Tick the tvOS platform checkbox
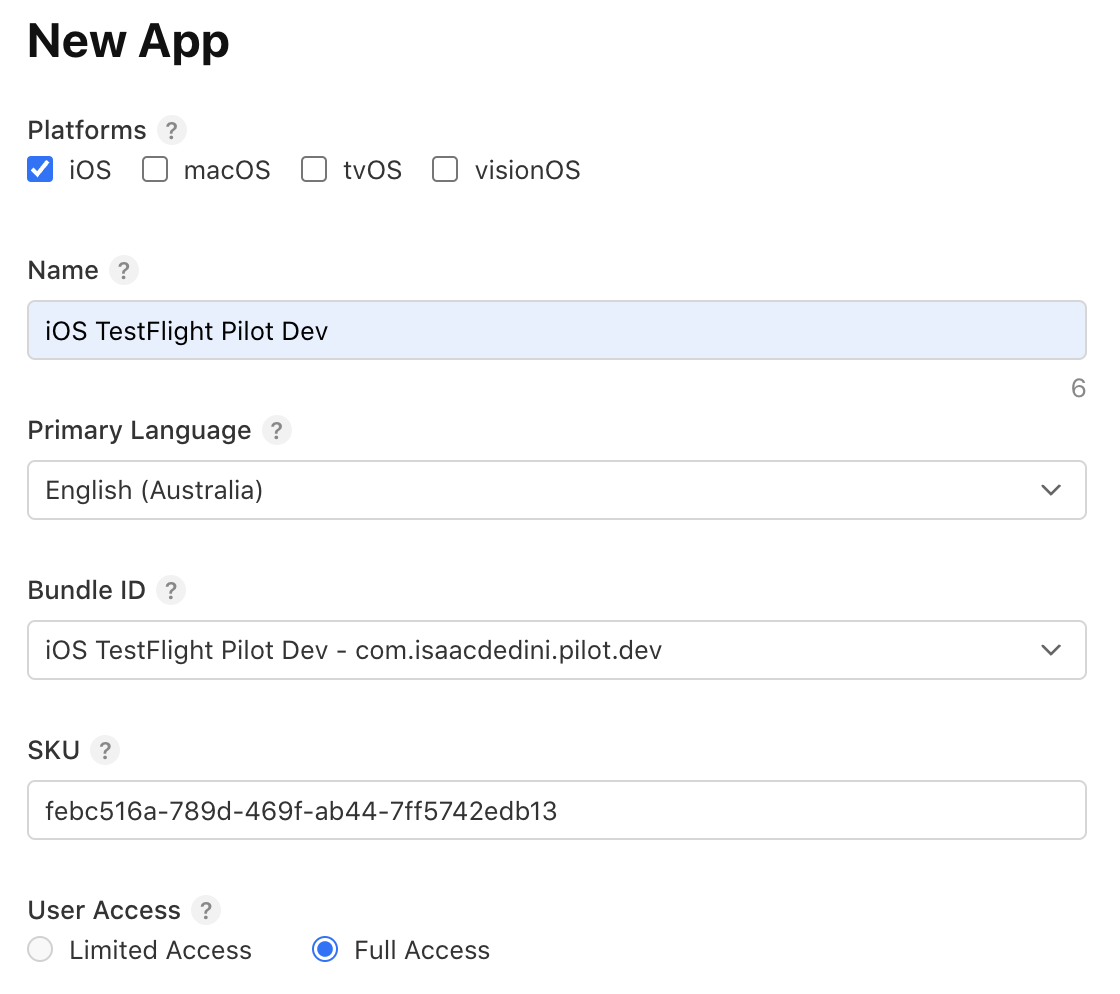Screen dimensions: 1120x994 [314, 170]
